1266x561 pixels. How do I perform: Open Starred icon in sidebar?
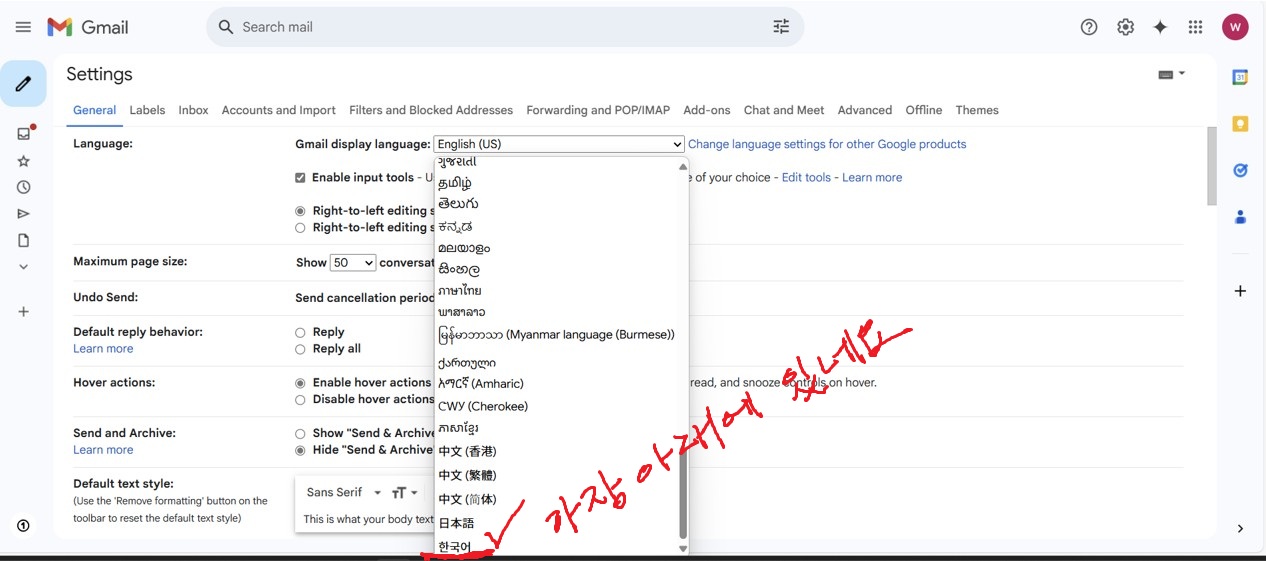[24, 161]
